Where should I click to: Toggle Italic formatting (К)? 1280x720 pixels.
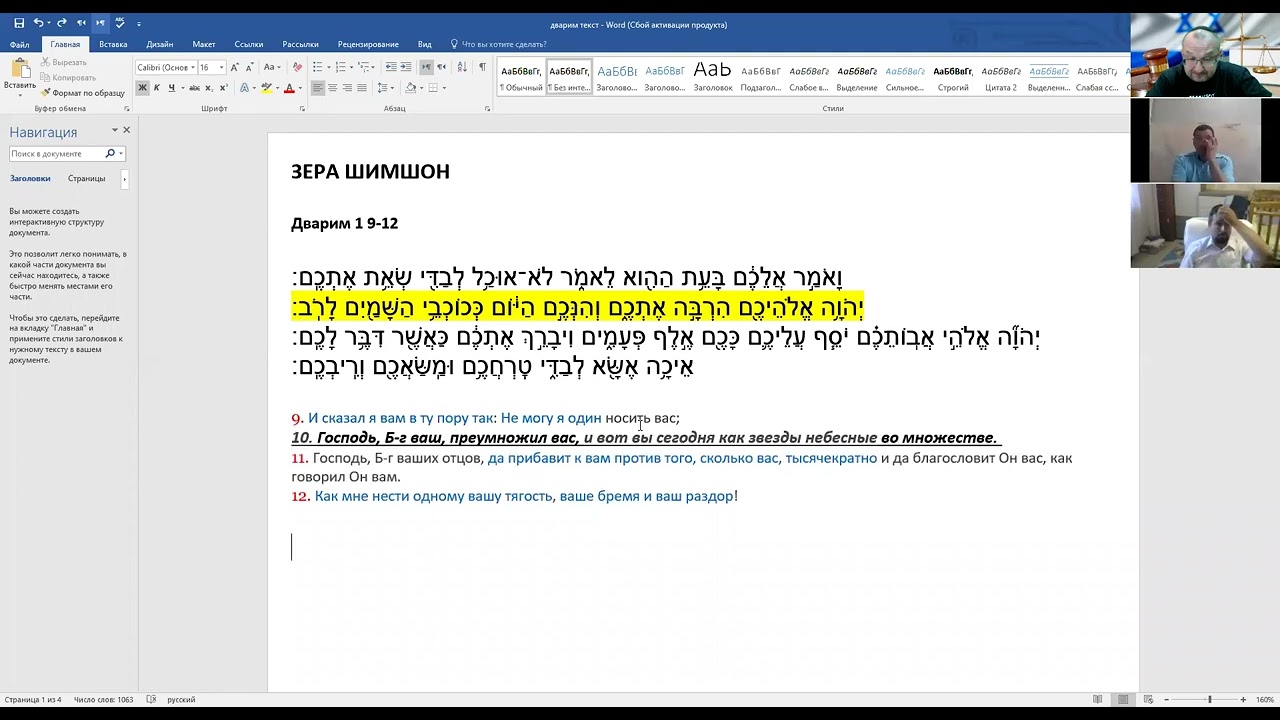pos(156,88)
